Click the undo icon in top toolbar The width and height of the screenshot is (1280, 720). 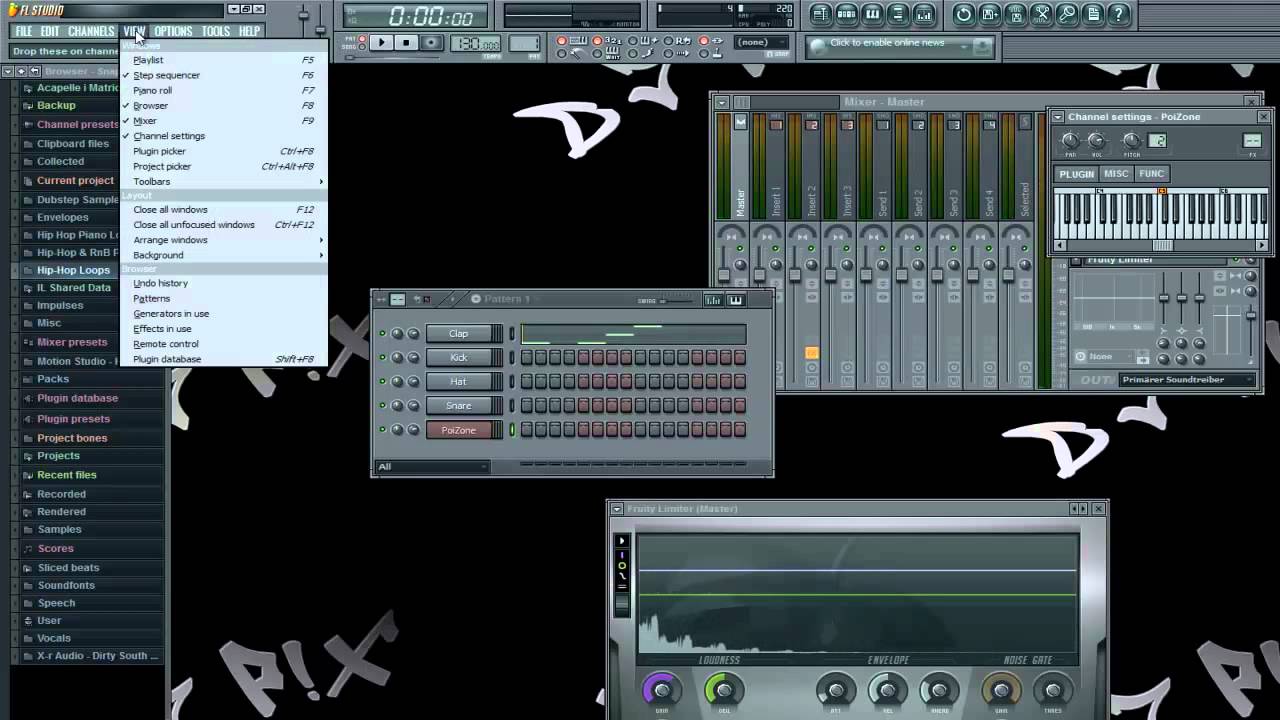(963, 14)
